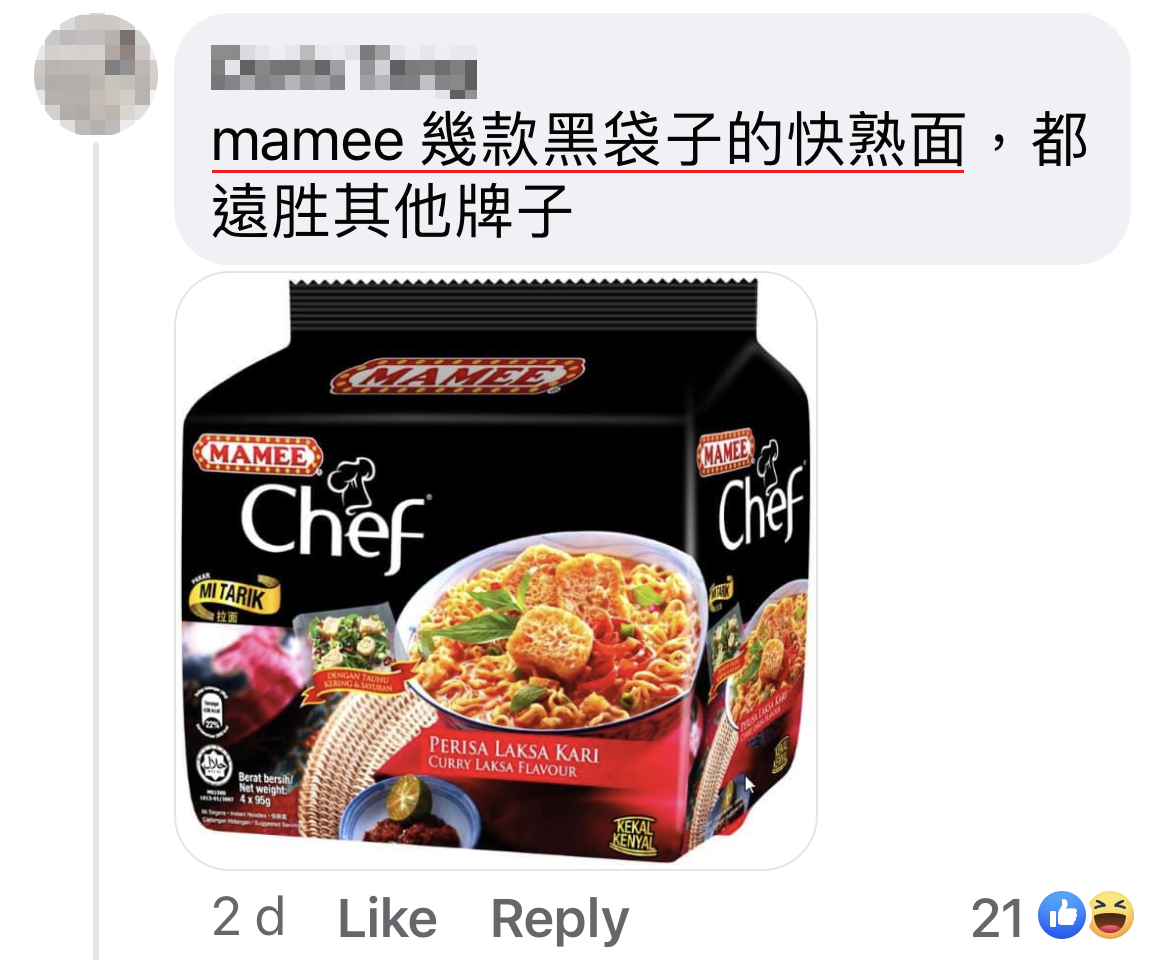This screenshot has width=1170, height=960.
Task: Like this comment
Action: [x=387, y=918]
